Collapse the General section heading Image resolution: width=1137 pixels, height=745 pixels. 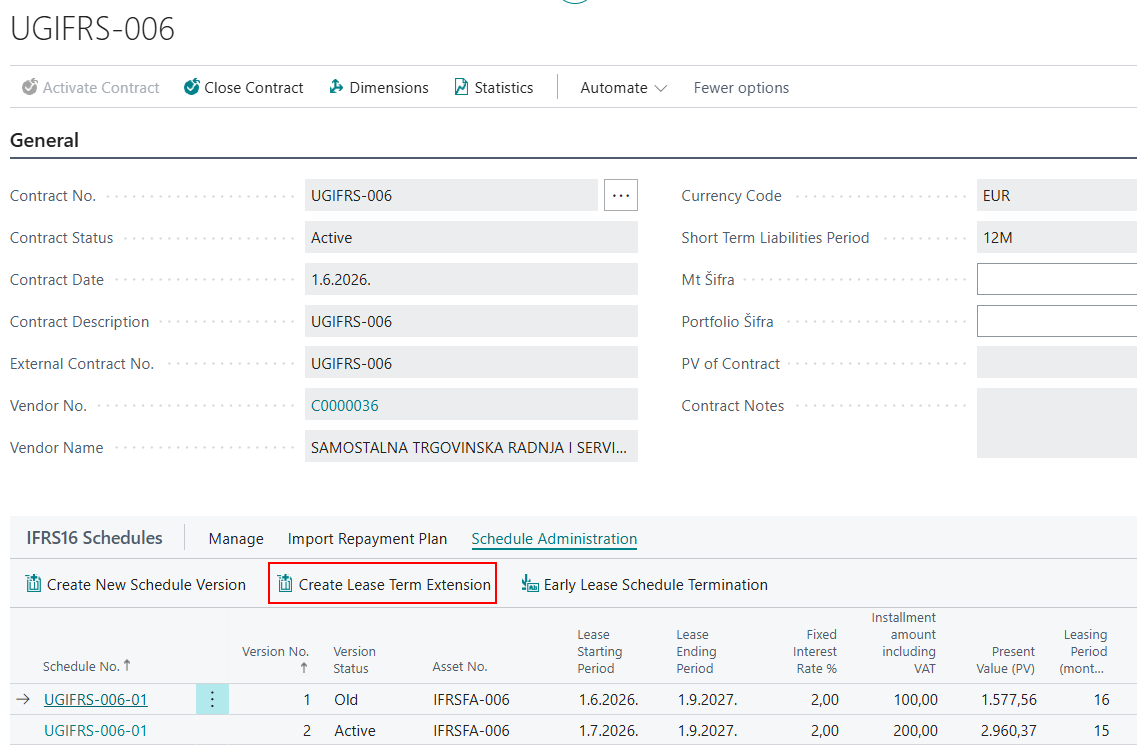pyautogui.click(x=44, y=140)
